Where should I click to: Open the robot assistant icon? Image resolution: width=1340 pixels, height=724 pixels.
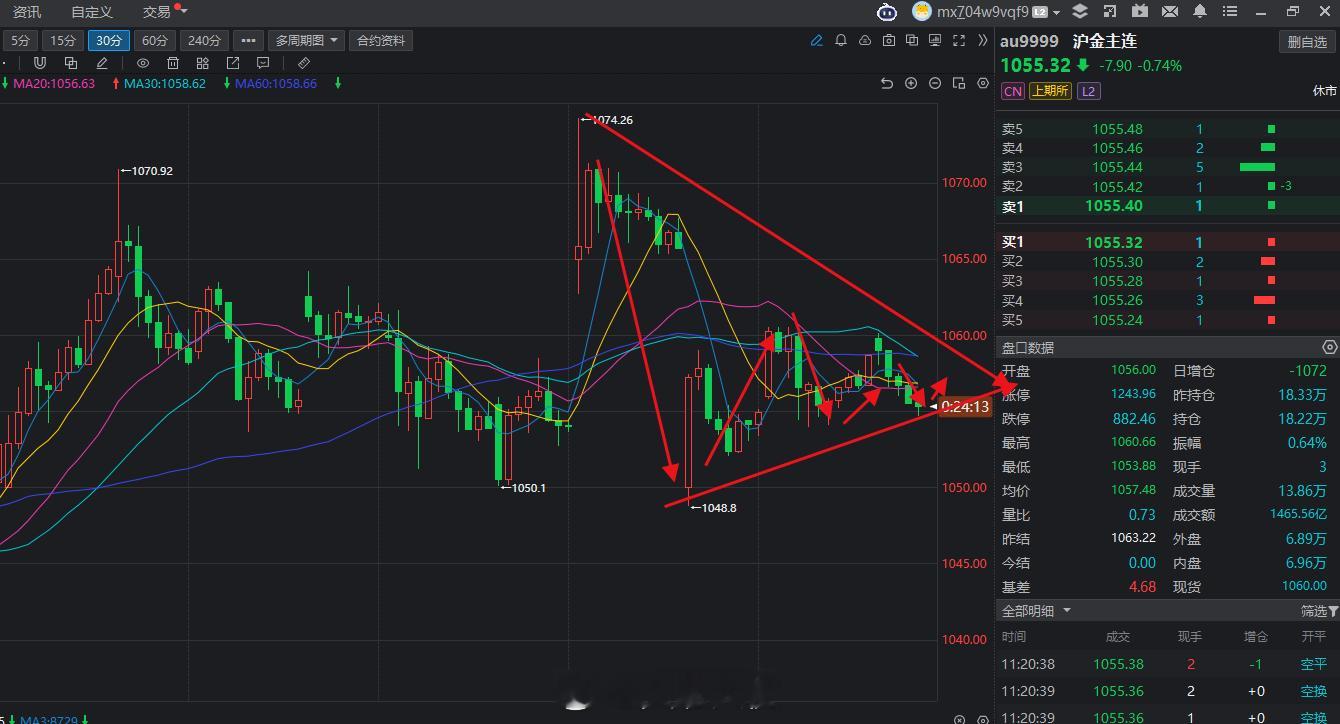click(887, 12)
